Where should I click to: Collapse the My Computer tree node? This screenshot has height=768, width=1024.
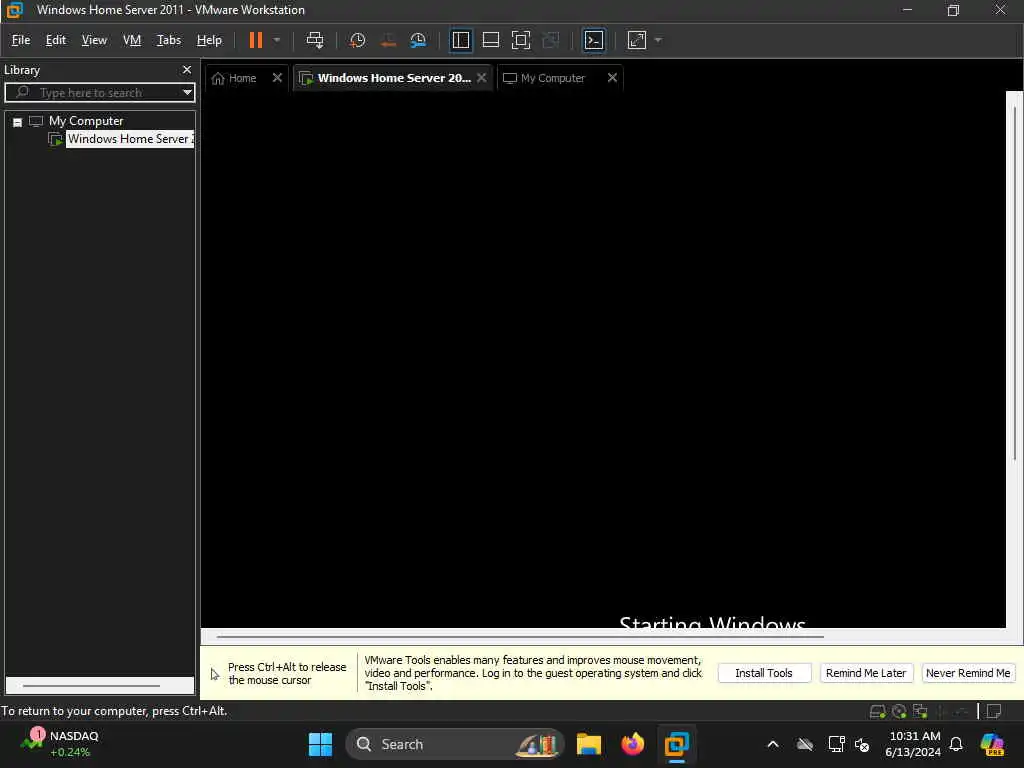point(18,122)
